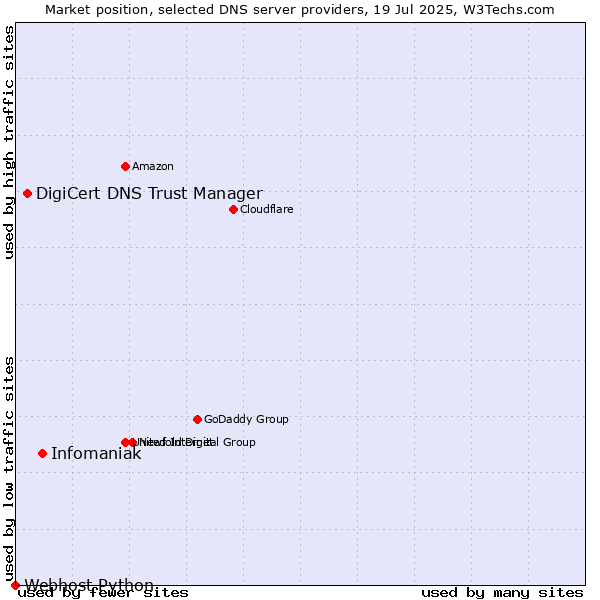This screenshot has width=600, height=600.
Task: Select the GoDaddy Group red marker
Action: 197,420
